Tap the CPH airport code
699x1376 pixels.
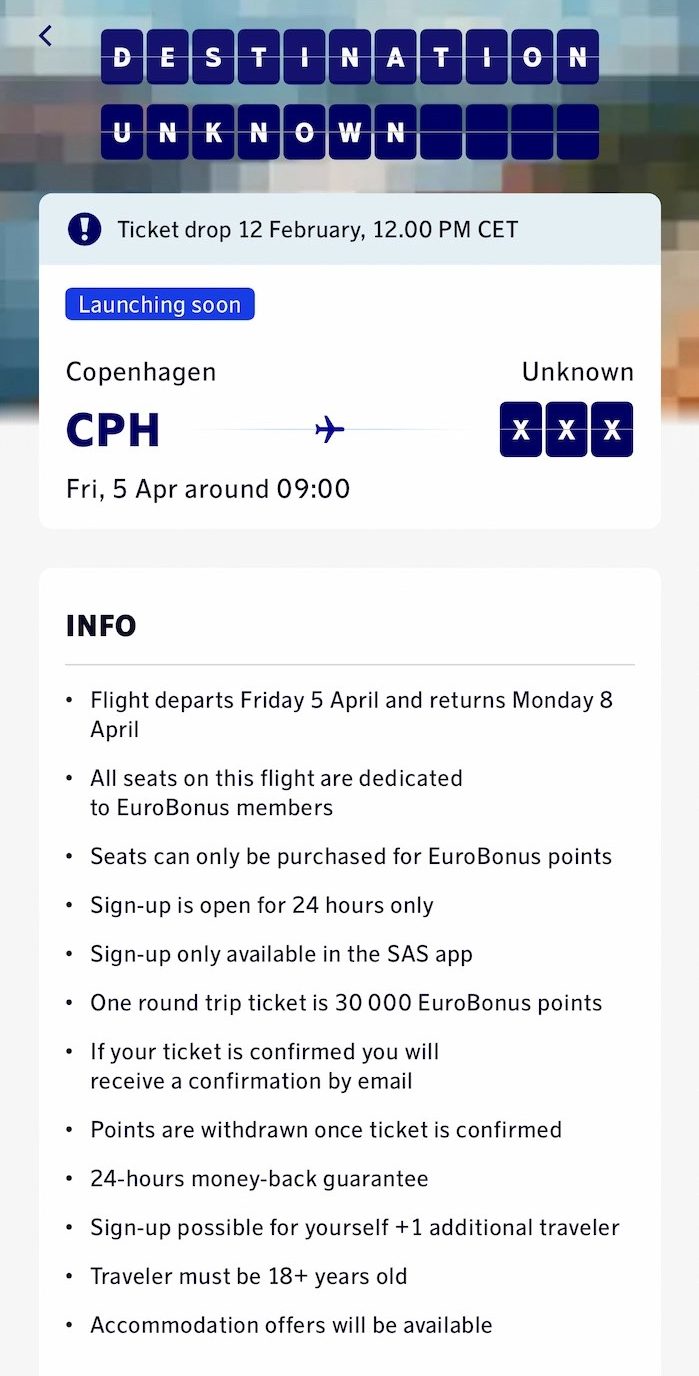click(x=113, y=430)
